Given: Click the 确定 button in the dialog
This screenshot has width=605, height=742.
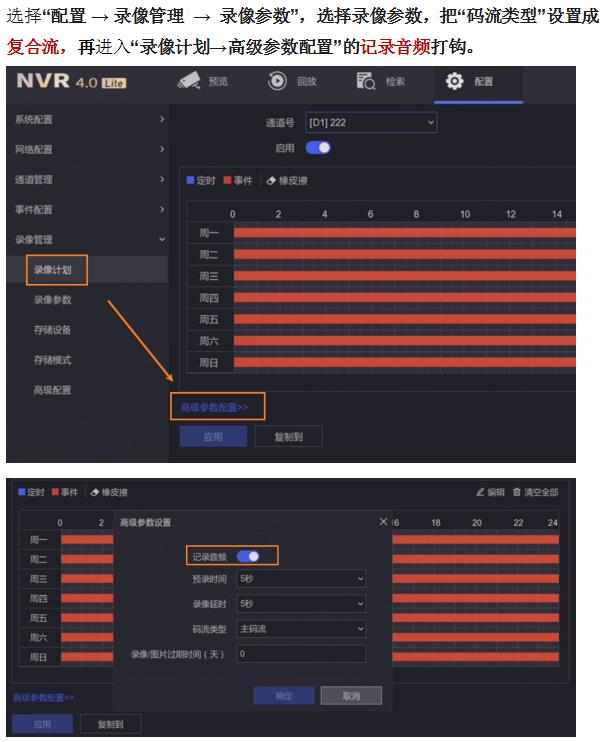Looking at the screenshot, I should coord(284,696).
